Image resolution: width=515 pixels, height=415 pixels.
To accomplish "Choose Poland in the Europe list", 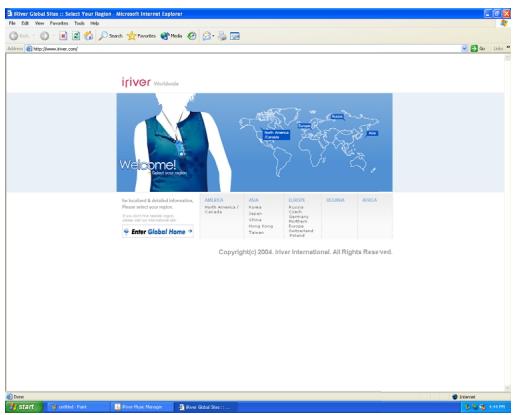I will 297,235.
